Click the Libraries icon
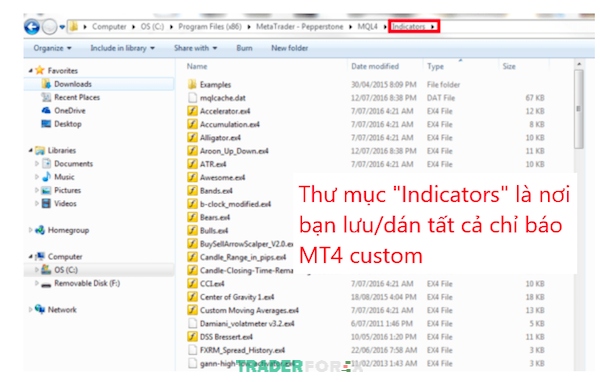This screenshot has height=382, width=600. click(40, 150)
